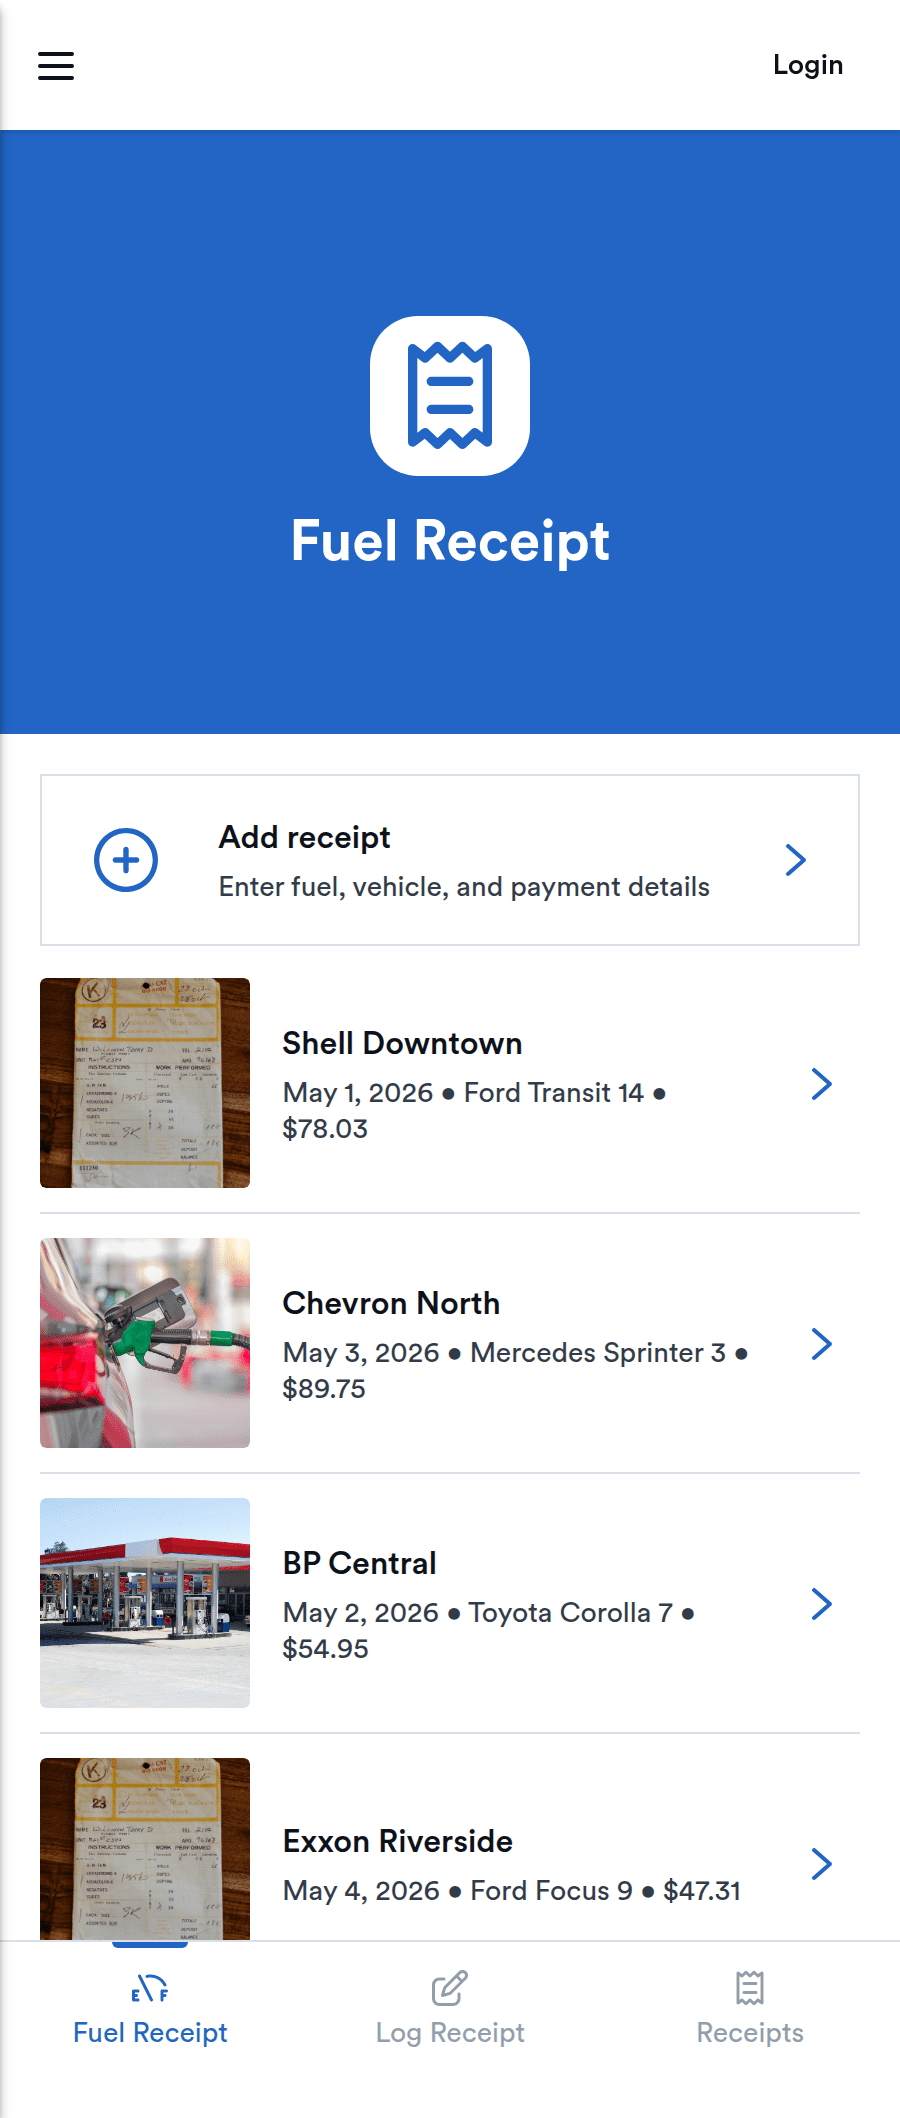Open Shell Downtown receipt thumbnail
900x2118 pixels.
[145, 1083]
